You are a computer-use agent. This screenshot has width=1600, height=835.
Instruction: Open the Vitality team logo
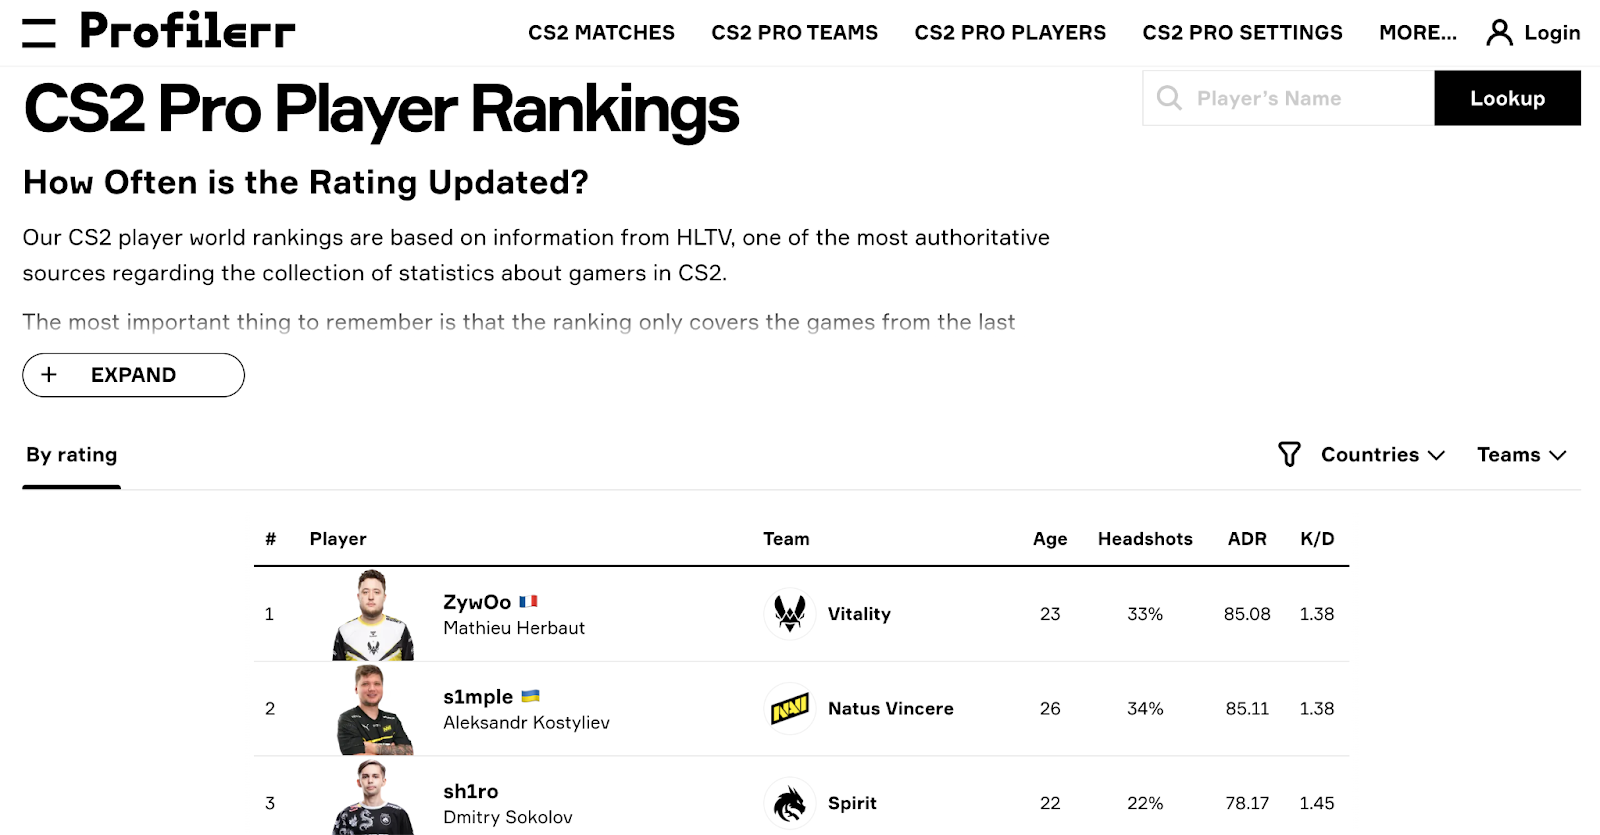pyautogui.click(x=790, y=614)
